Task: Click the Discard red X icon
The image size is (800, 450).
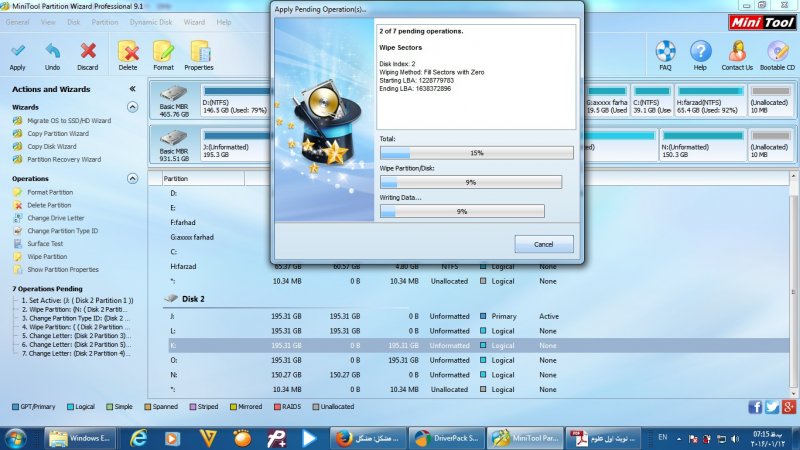Action: tap(88, 51)
